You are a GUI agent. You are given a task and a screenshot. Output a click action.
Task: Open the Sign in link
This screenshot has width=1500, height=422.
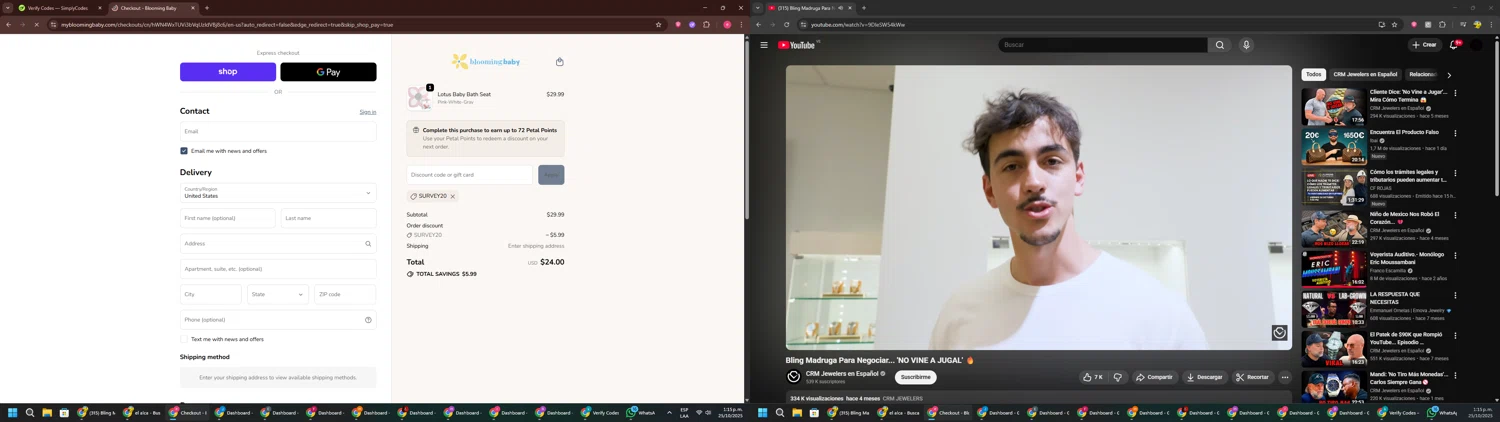click(x=368, y=112)
